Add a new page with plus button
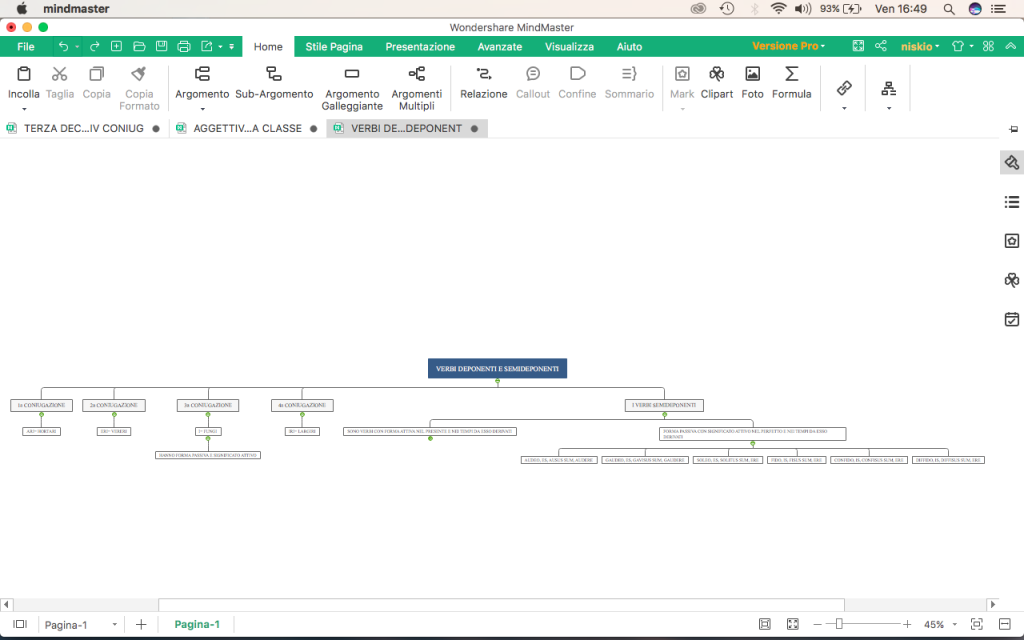The image size is (1024, 640). (141, 624)
